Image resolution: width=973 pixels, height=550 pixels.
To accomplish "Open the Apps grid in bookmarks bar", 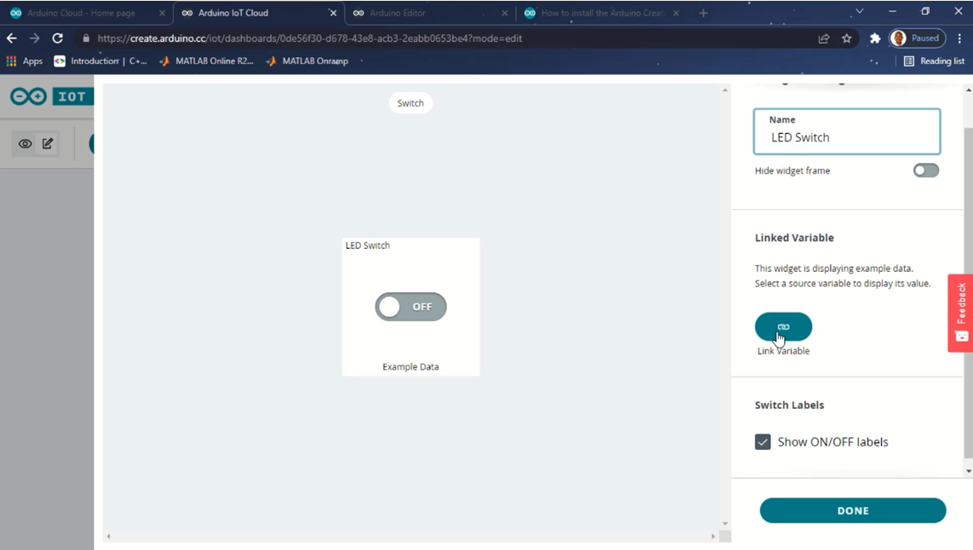I will (x=24, y=61).
